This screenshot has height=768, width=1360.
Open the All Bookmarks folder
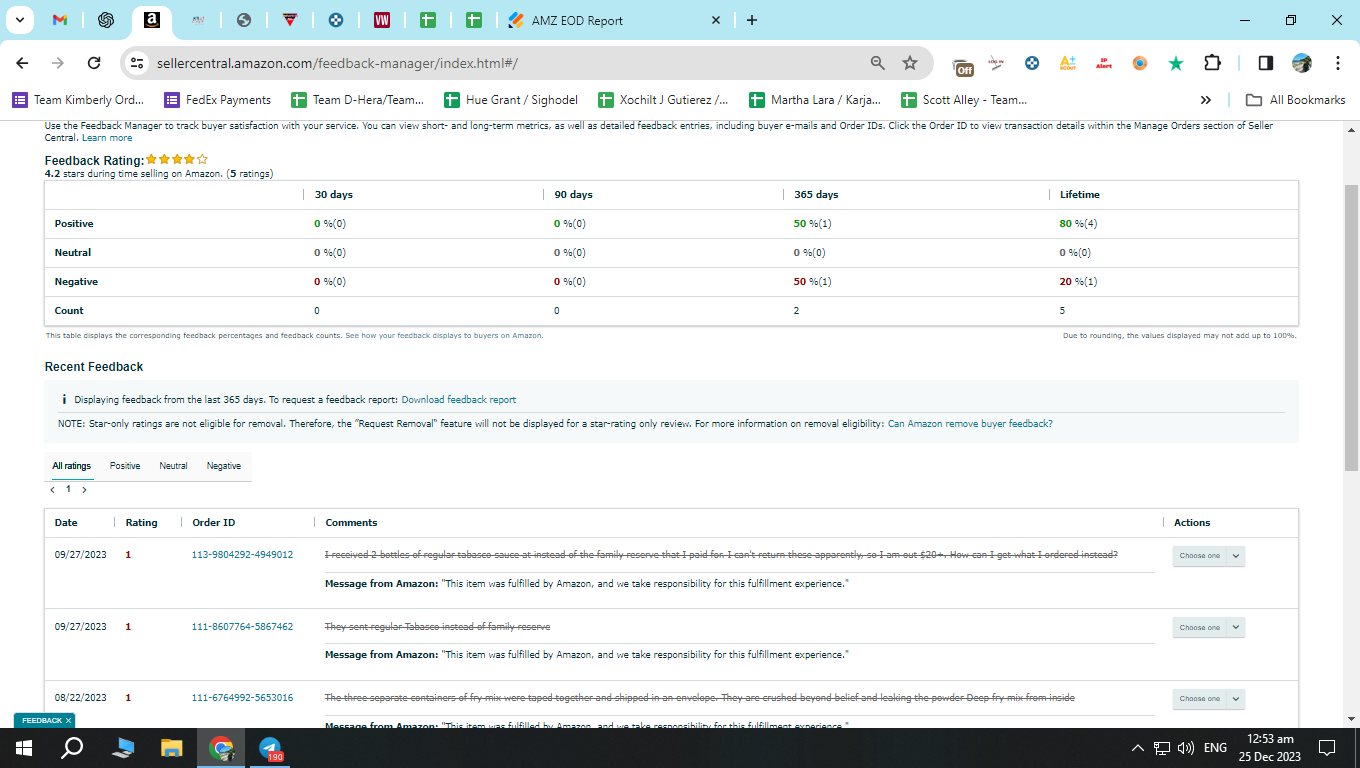click(1296, 100)
